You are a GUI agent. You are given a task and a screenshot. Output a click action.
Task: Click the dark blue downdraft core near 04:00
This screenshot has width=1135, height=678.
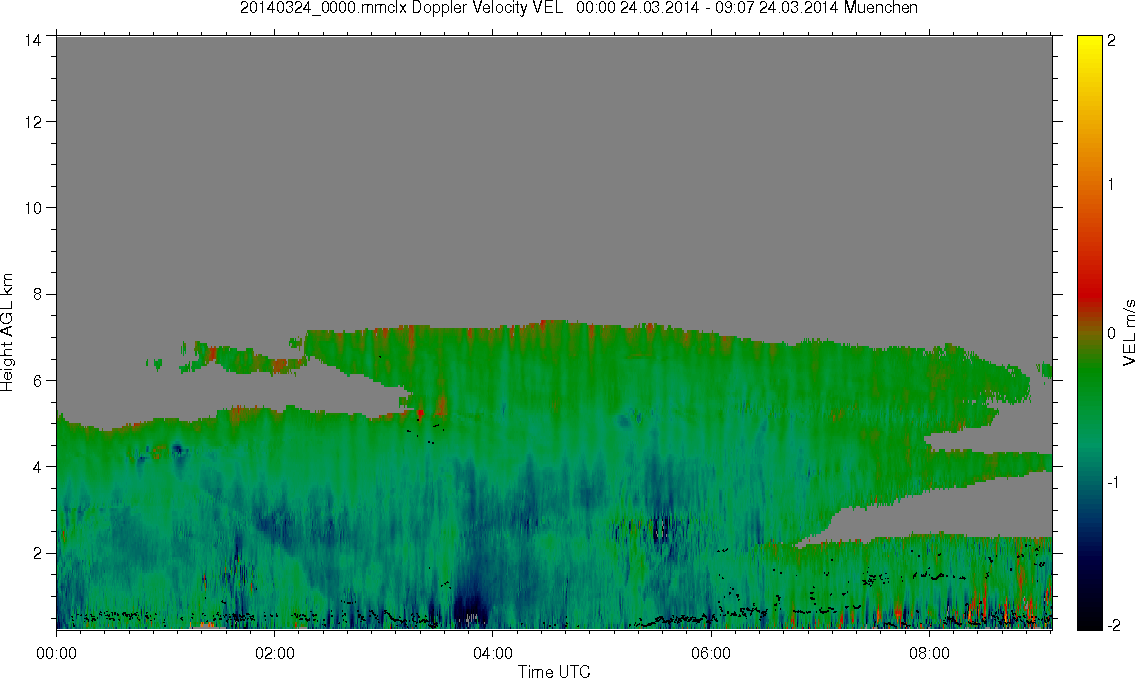coord(471,604)
